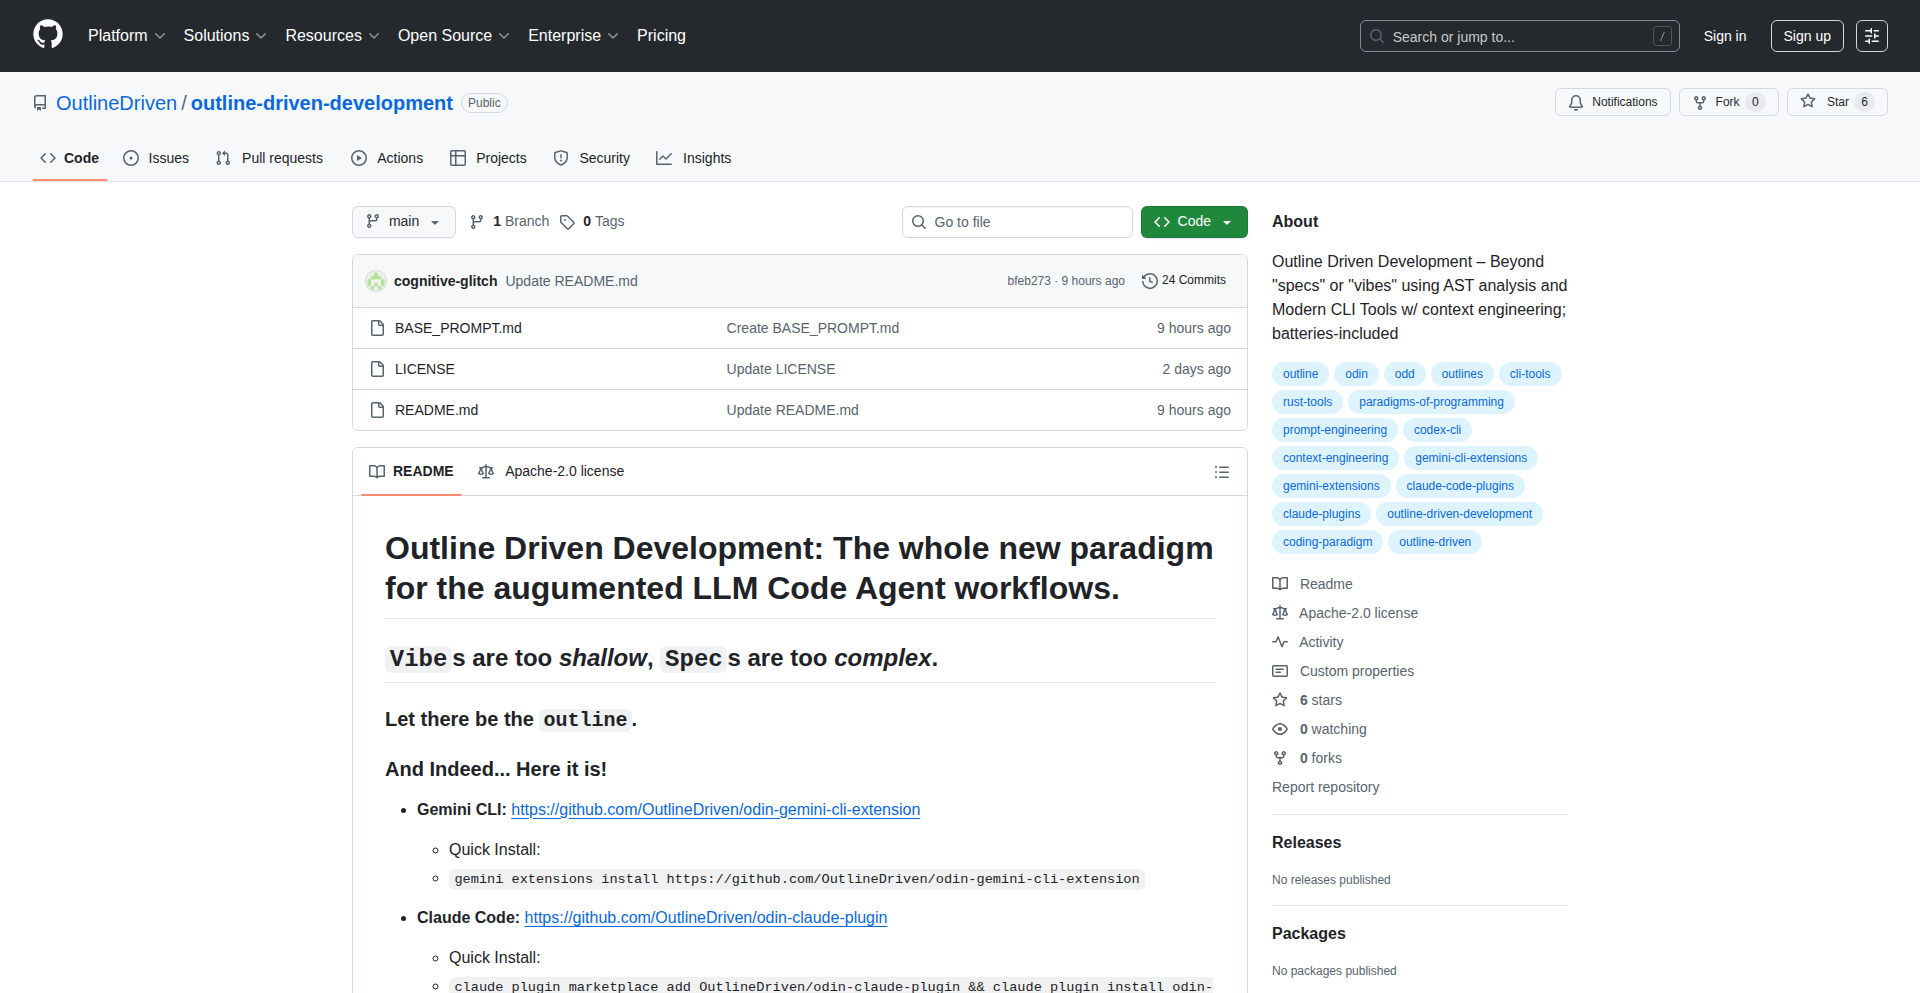Switch to Apache-2.0 license tab
The height and width of the screenshot is (993, 1920).
(551, 471)
